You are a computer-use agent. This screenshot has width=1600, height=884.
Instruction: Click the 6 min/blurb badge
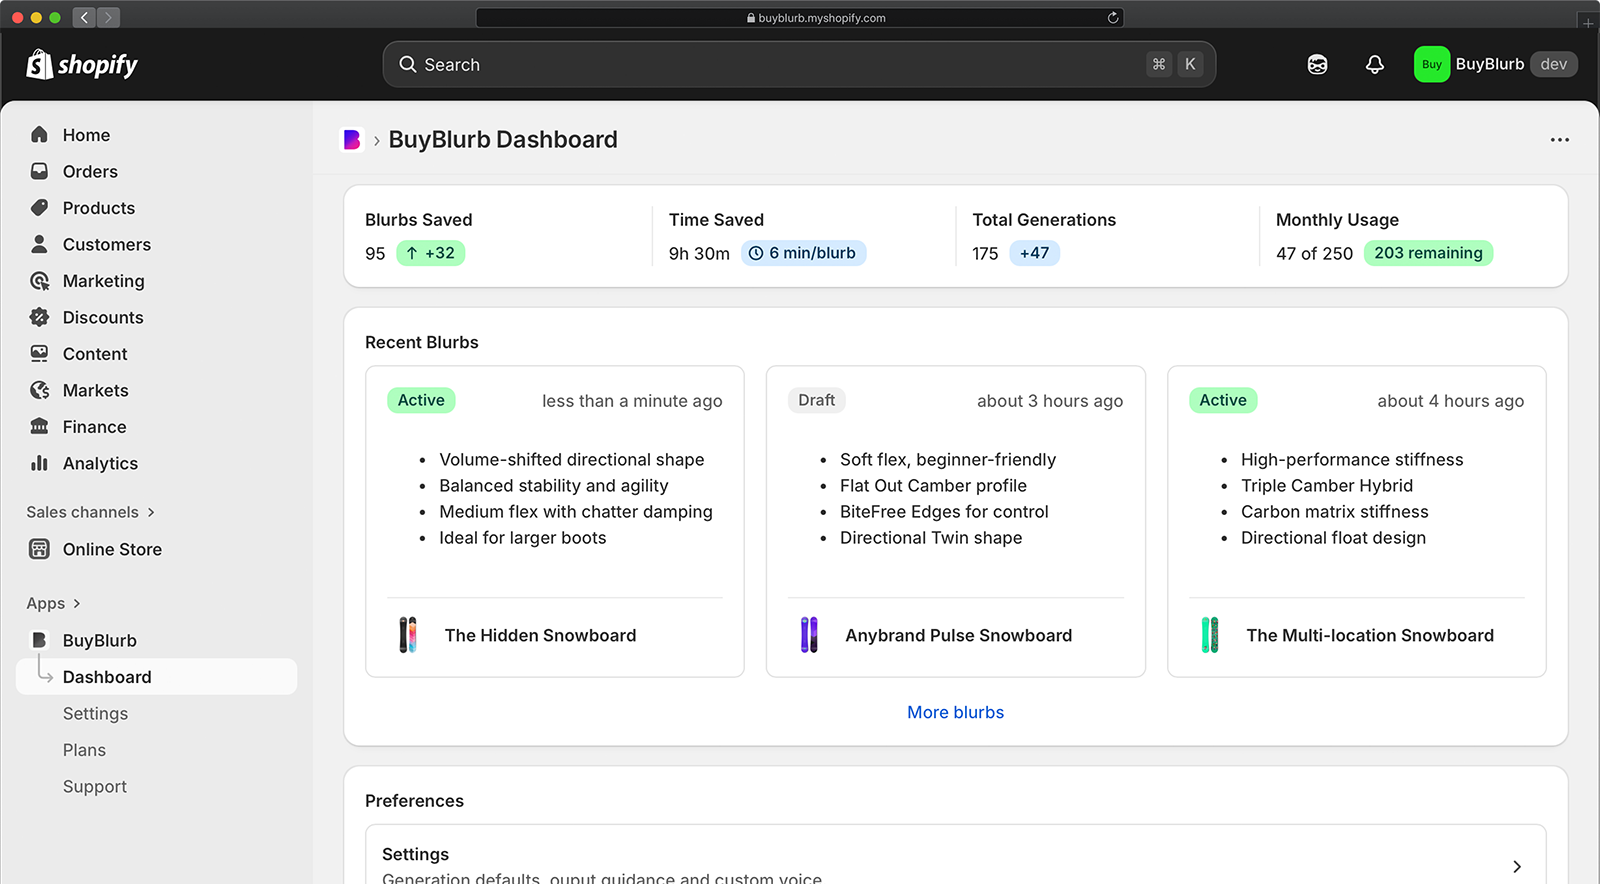[x=803, y=253]
